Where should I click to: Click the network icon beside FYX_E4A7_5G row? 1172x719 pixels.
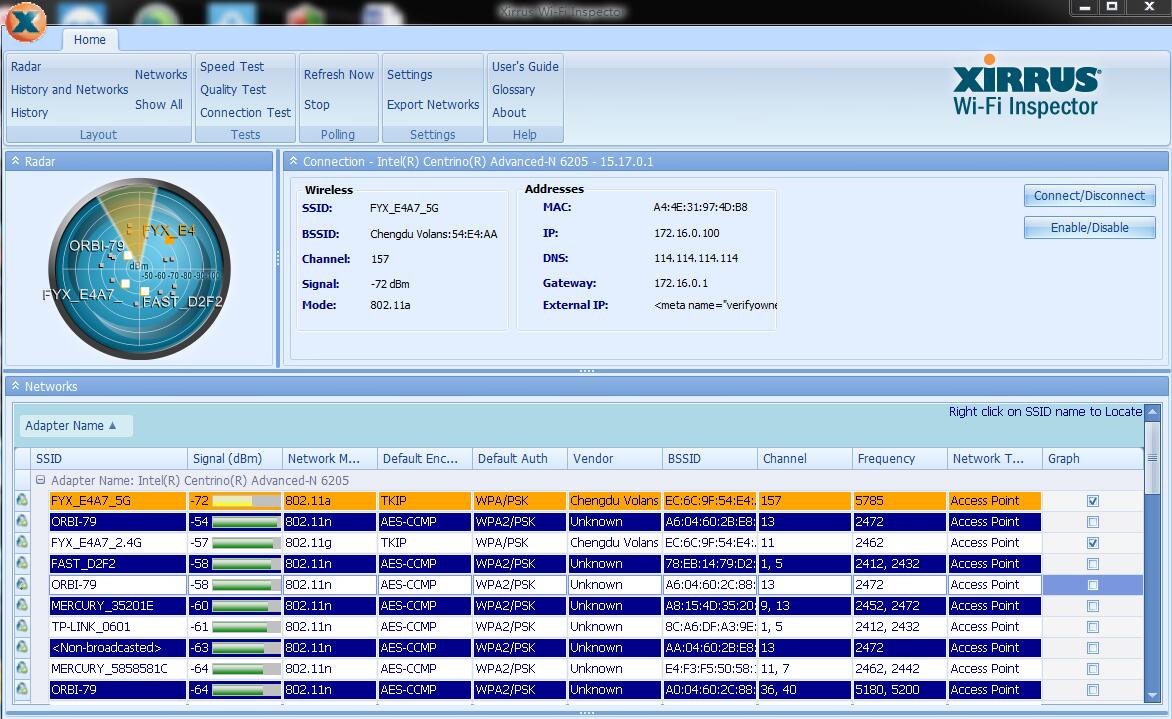point(22,501)
